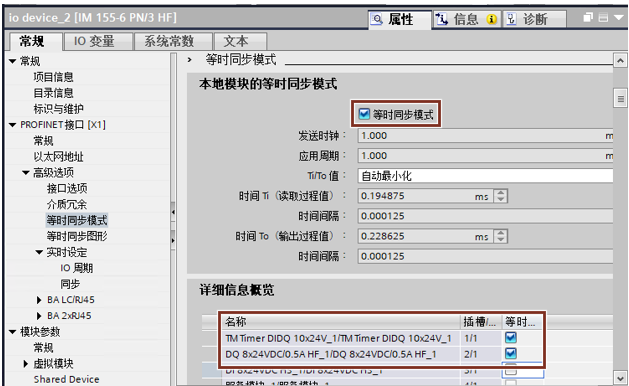Viewport: 629px width, 386px height.
Task: Select Shared Device in the tree
Action: pos(67,380)
